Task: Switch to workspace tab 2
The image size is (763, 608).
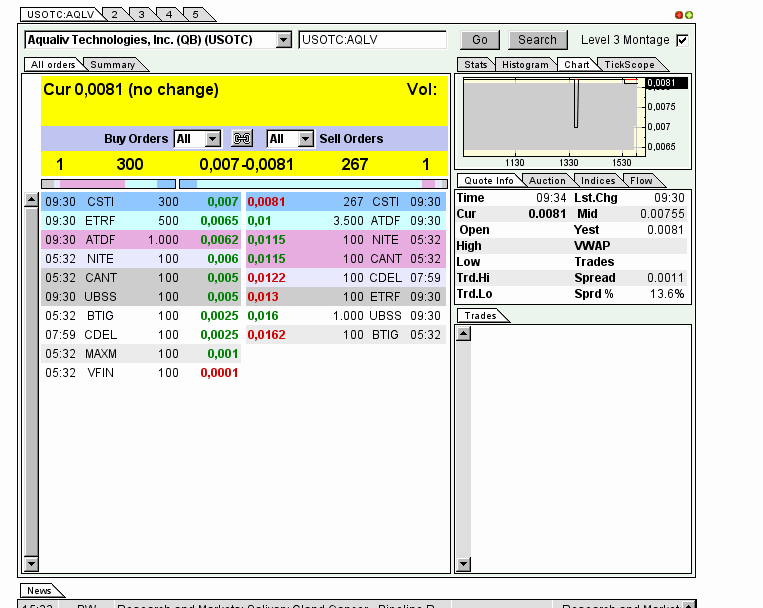Action: pyautogui.click(x=115, y=15)
